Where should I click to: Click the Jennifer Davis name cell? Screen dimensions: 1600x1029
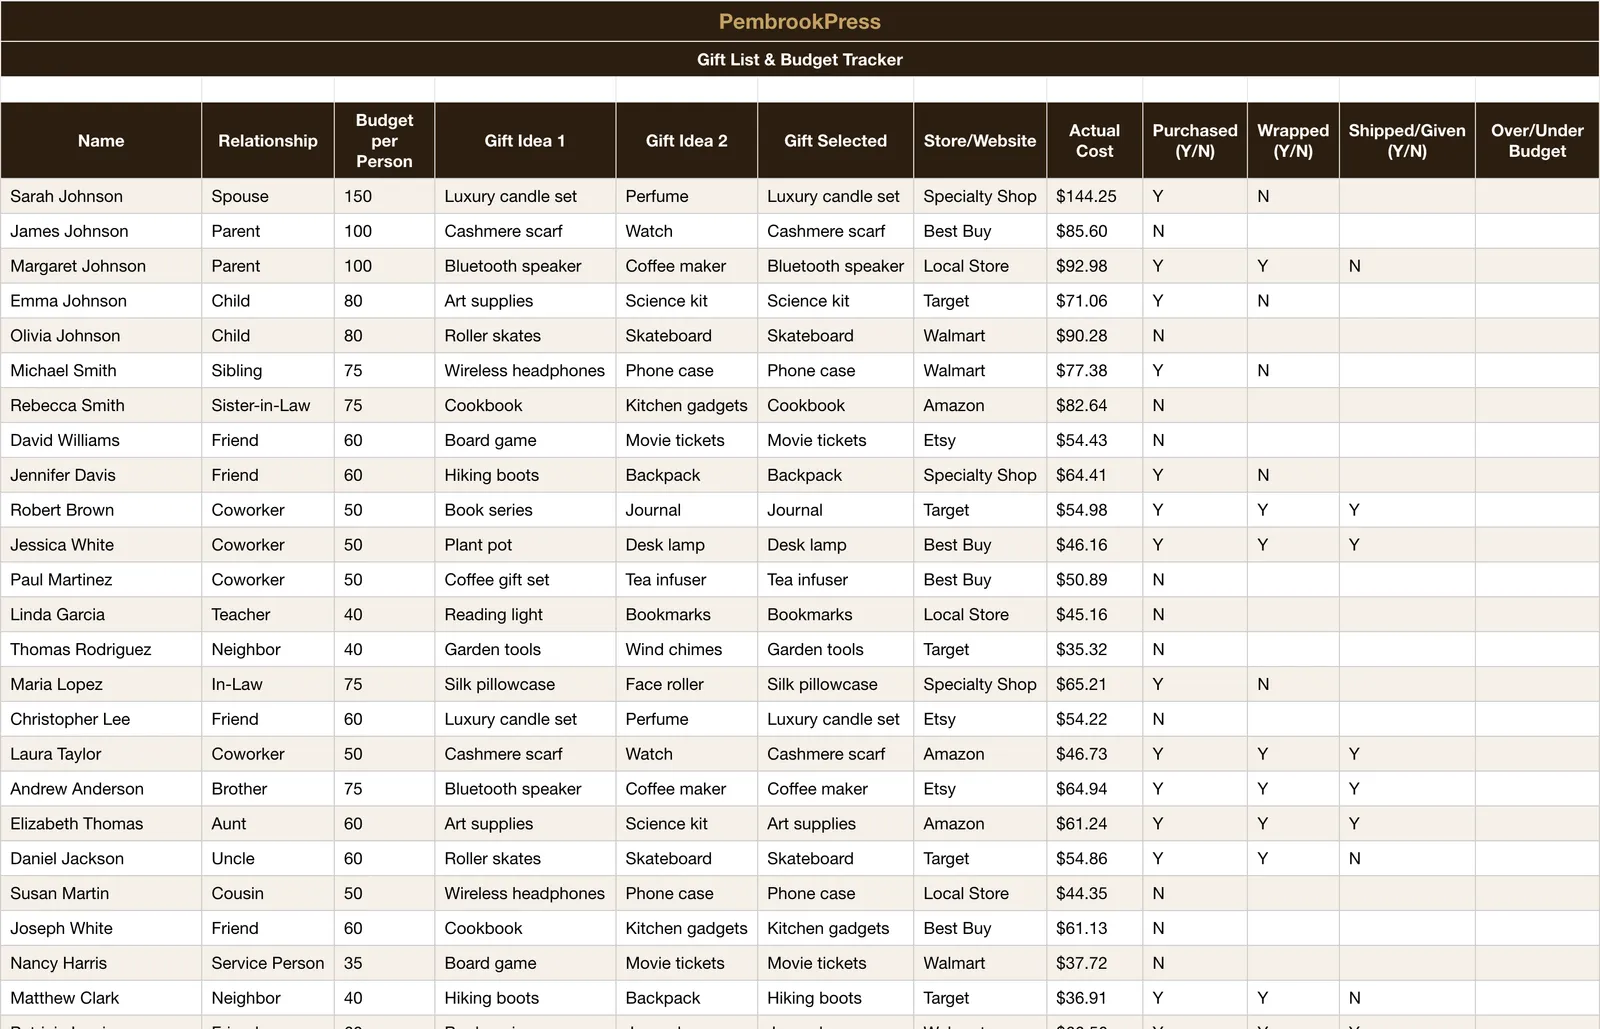101,475
